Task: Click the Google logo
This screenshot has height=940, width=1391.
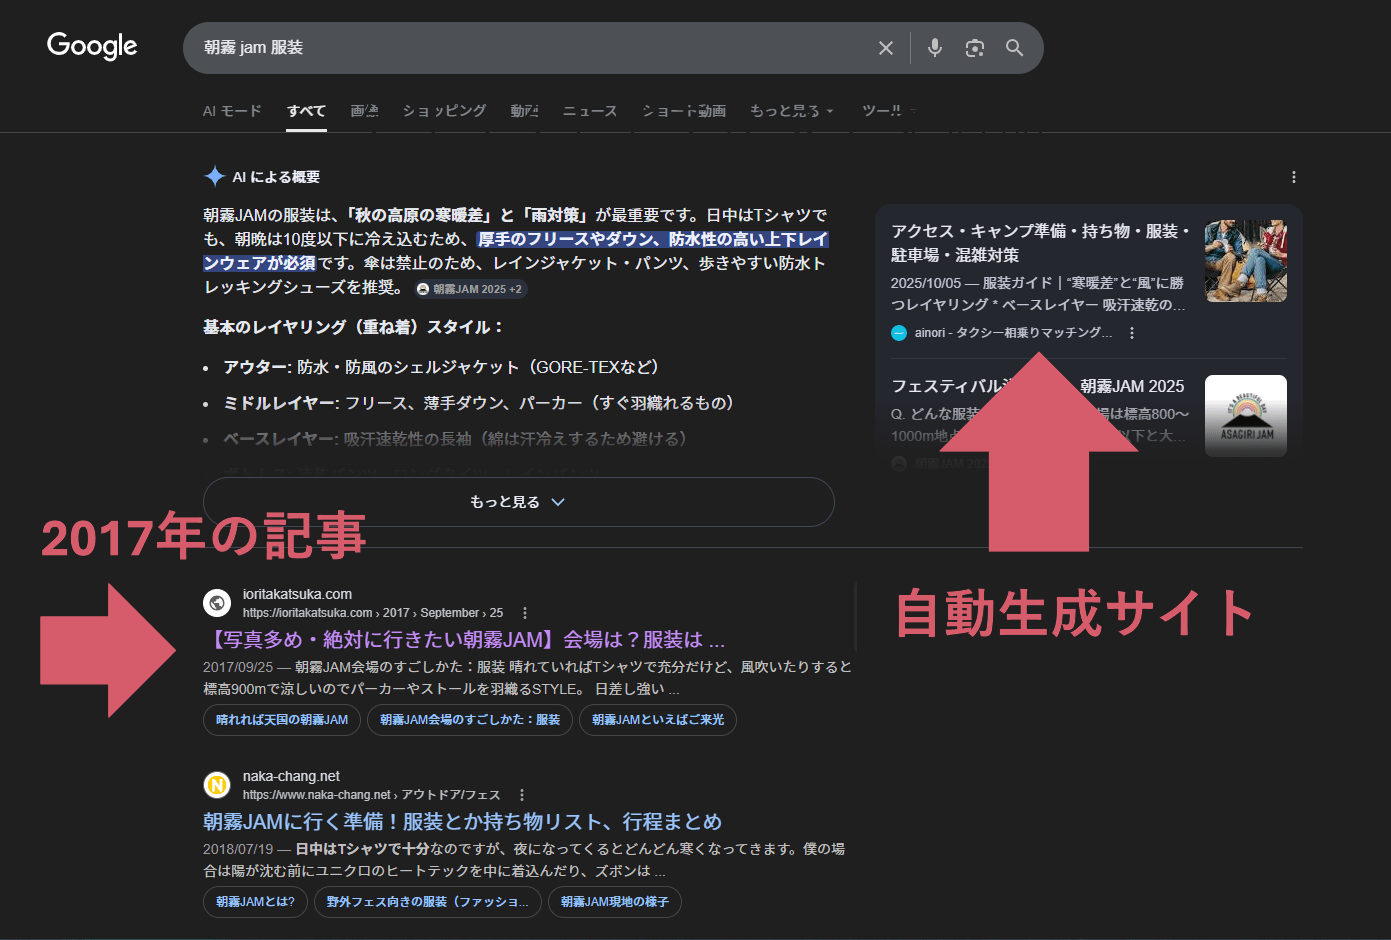Action: [92, 46]
